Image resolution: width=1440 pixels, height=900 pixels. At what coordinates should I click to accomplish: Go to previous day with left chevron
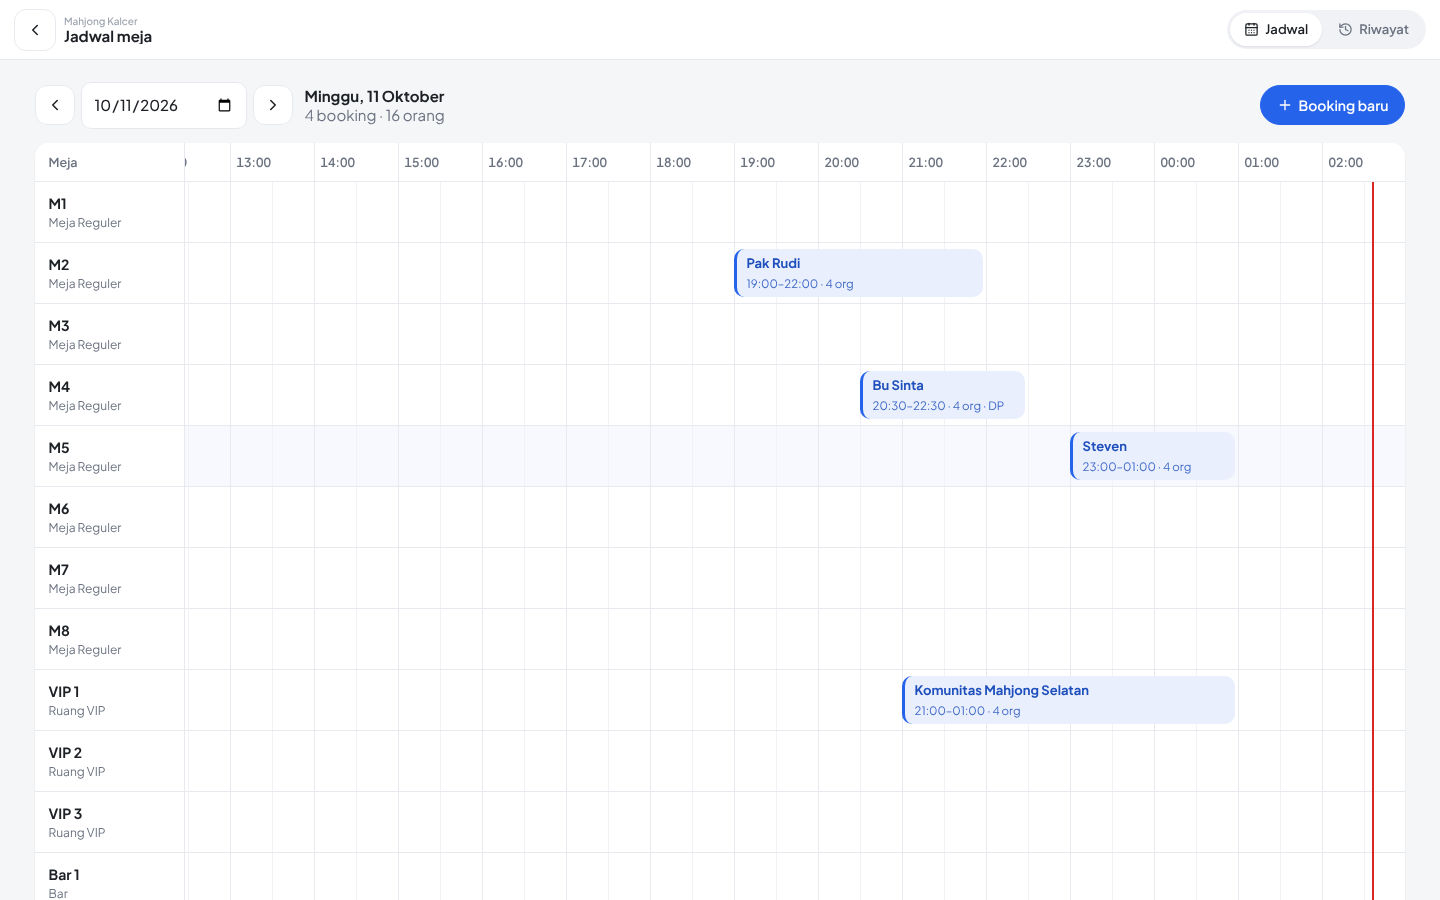[x=55, y=105]
